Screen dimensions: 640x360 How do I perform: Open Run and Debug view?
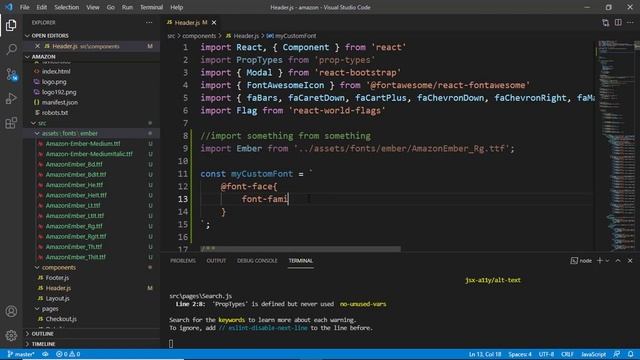click(11, 98)
